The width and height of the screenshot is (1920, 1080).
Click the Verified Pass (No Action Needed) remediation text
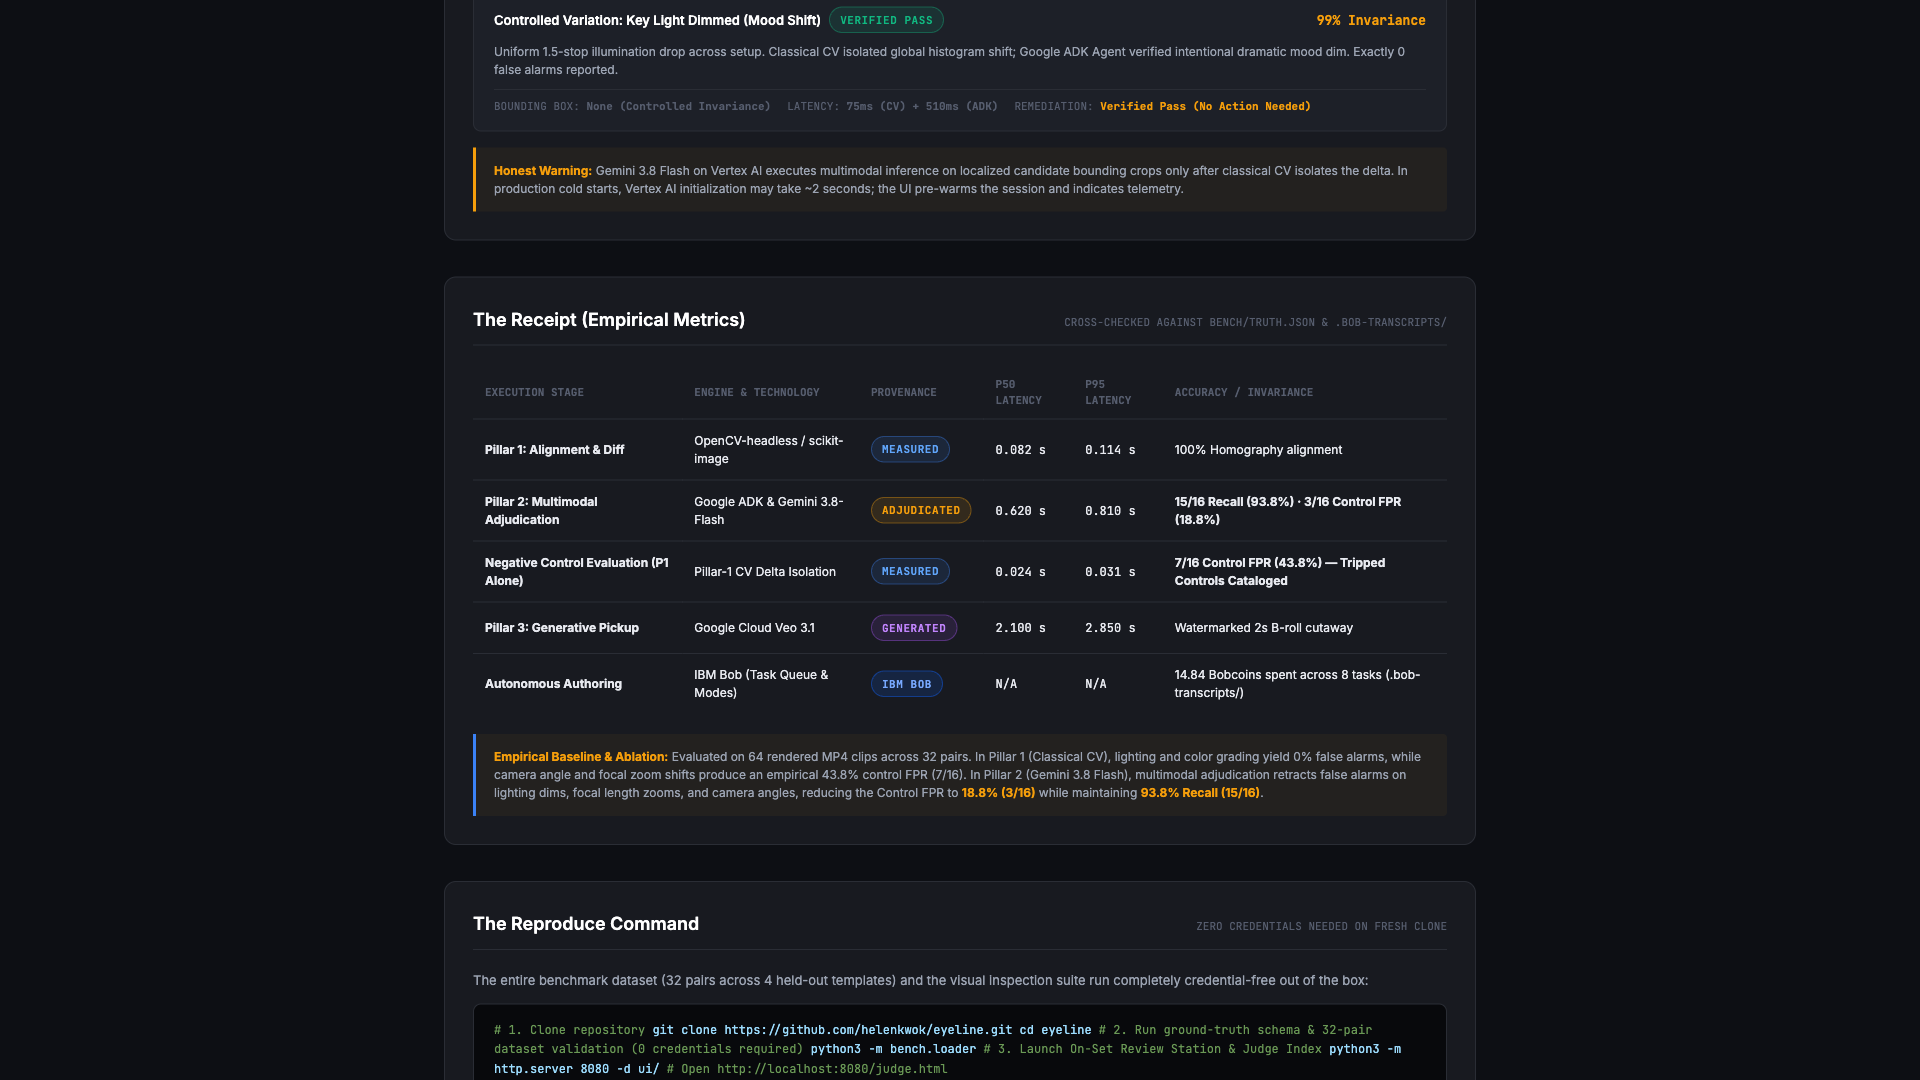[1205, 106]
